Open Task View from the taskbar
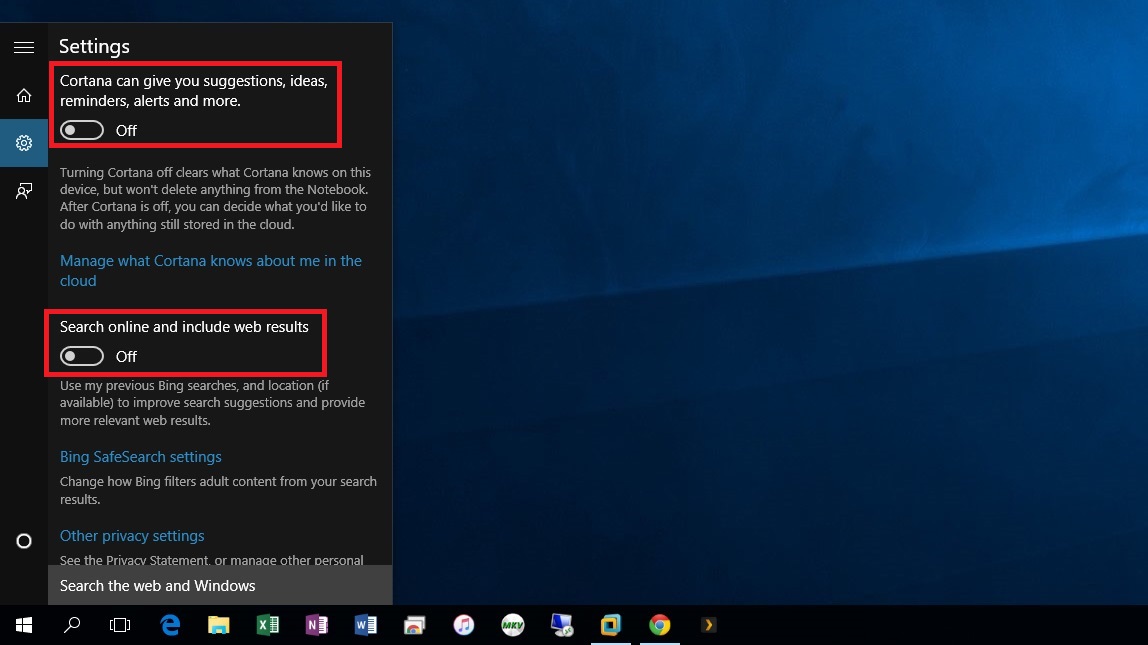The height and width of the screenshot is (645, 1148). click(x=120, y=625)
